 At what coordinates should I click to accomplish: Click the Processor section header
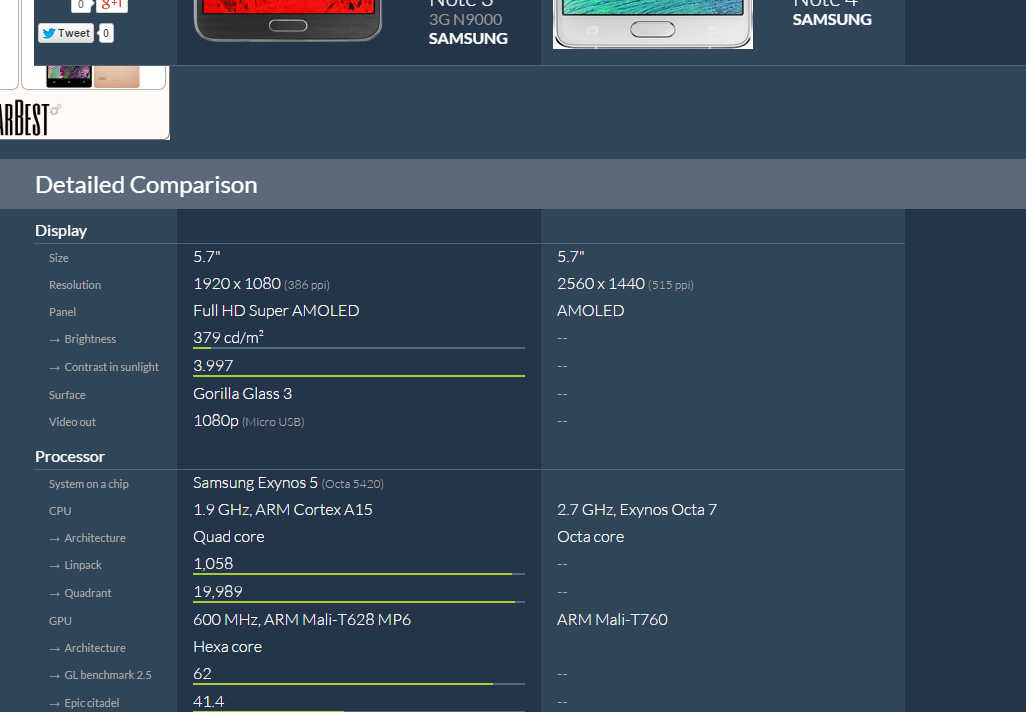click(x=70, y=456)
